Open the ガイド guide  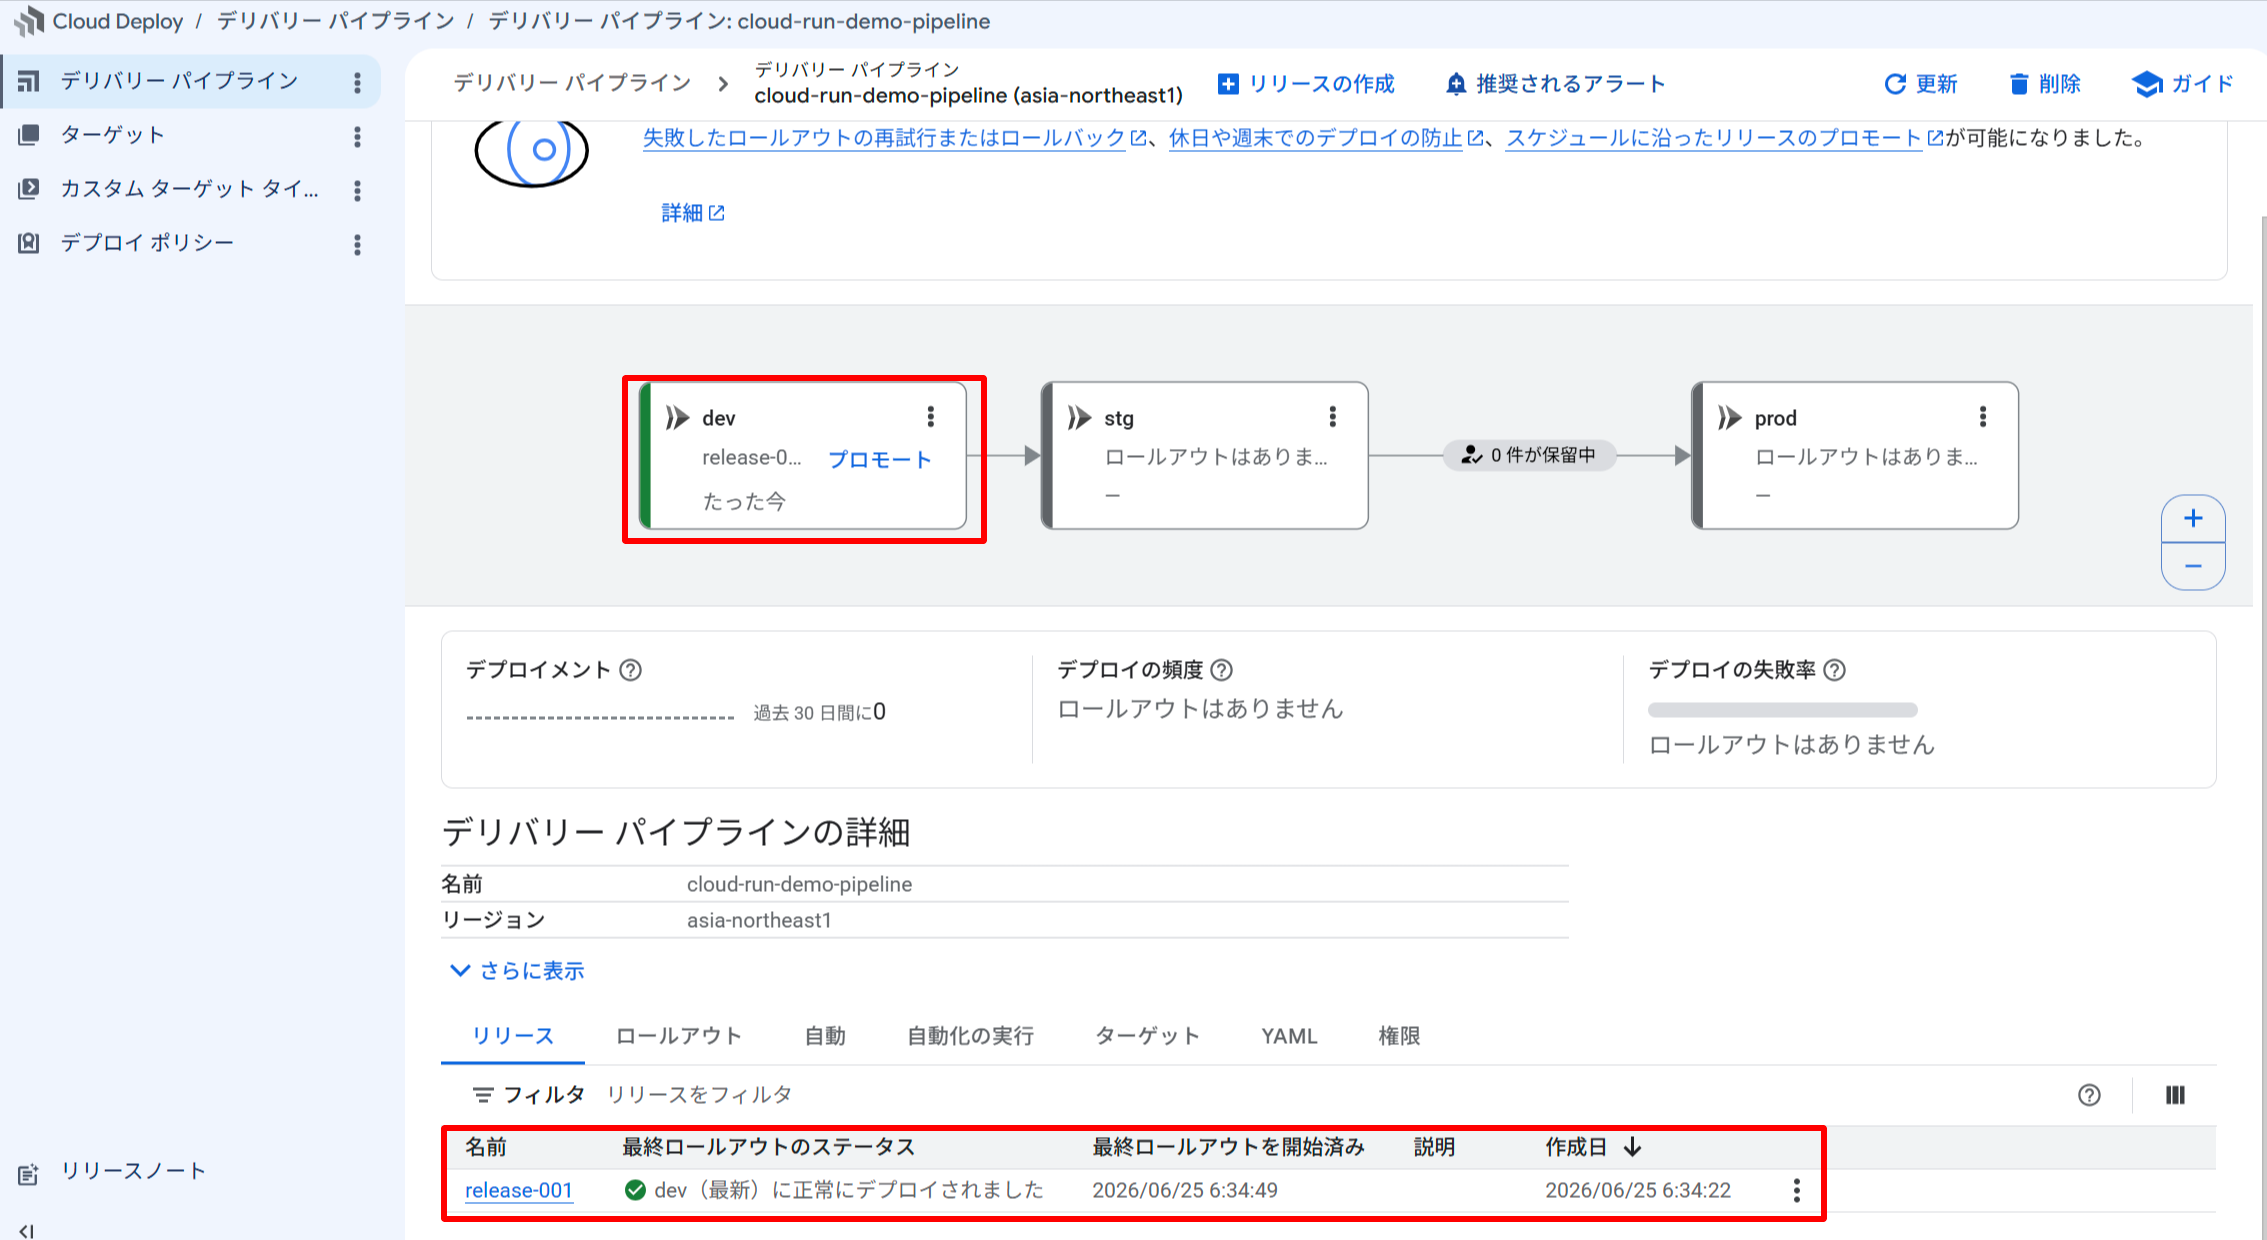pyautogui.click(x=2183, y=84)
